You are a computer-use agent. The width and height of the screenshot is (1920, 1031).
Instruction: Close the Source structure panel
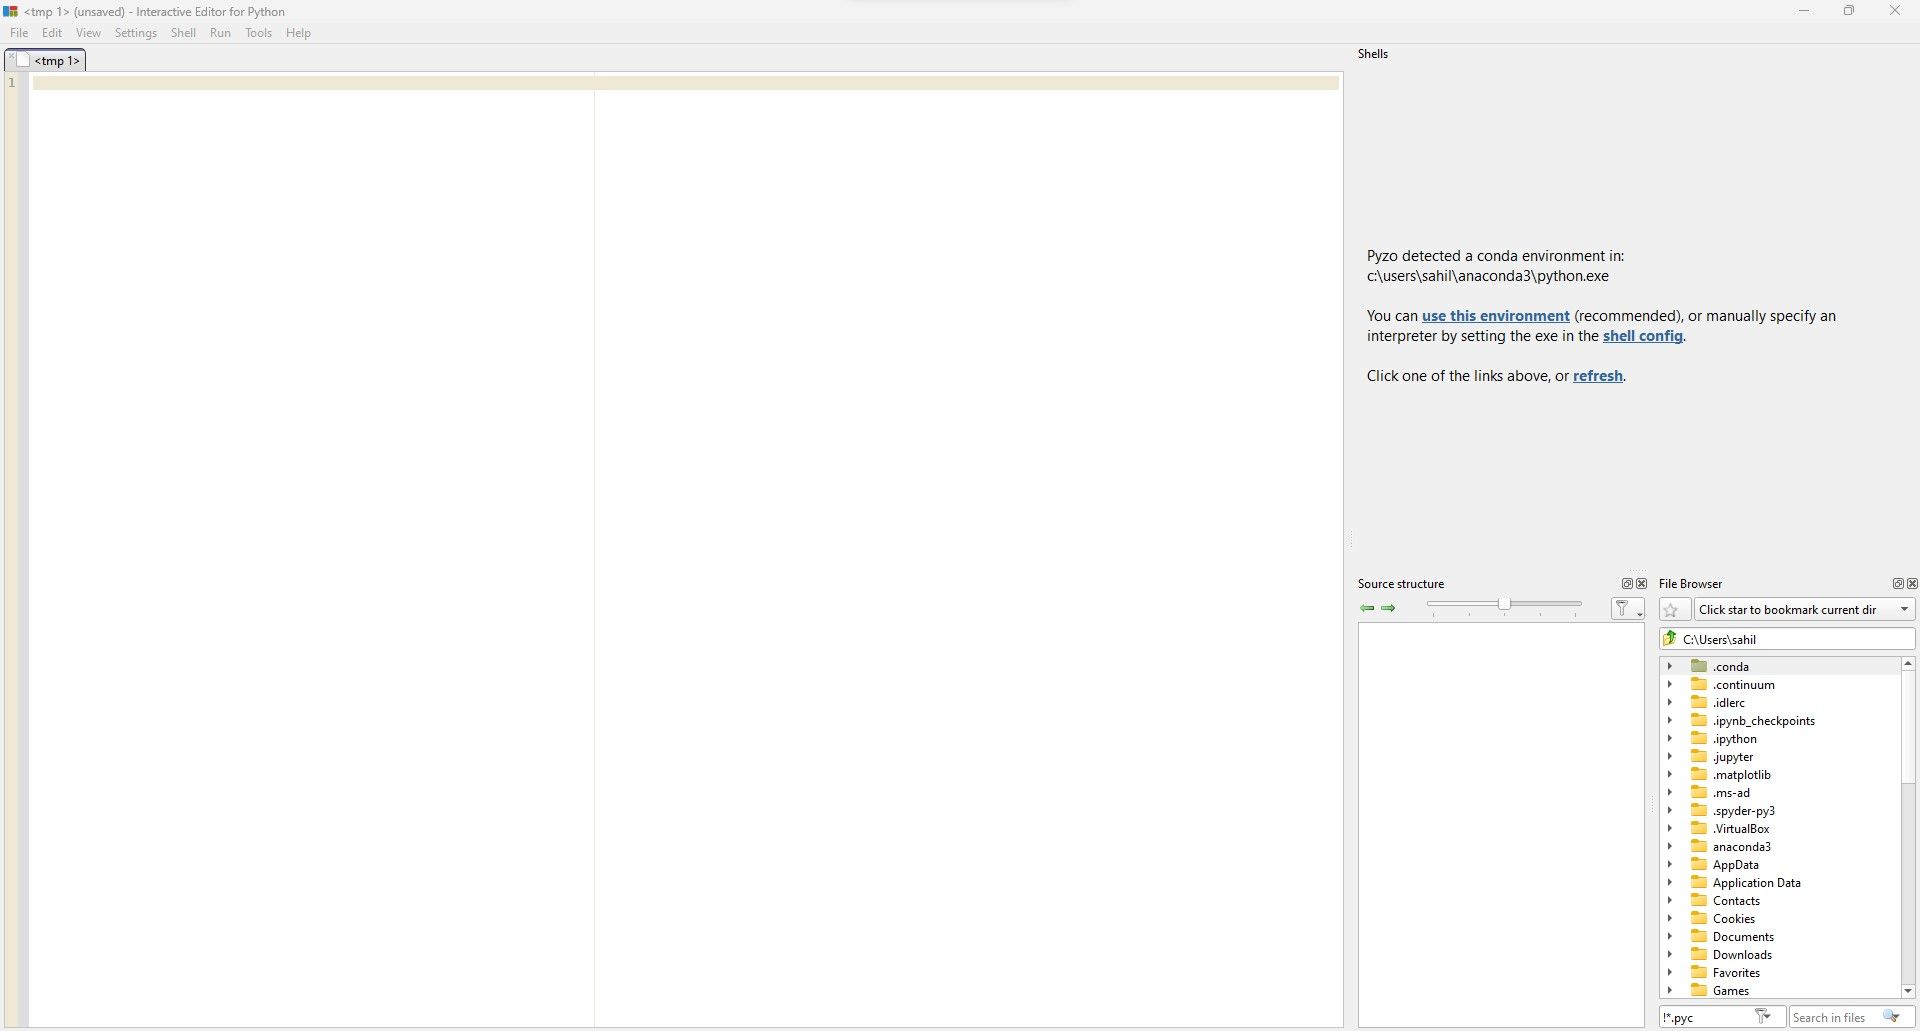(1641, 584)
